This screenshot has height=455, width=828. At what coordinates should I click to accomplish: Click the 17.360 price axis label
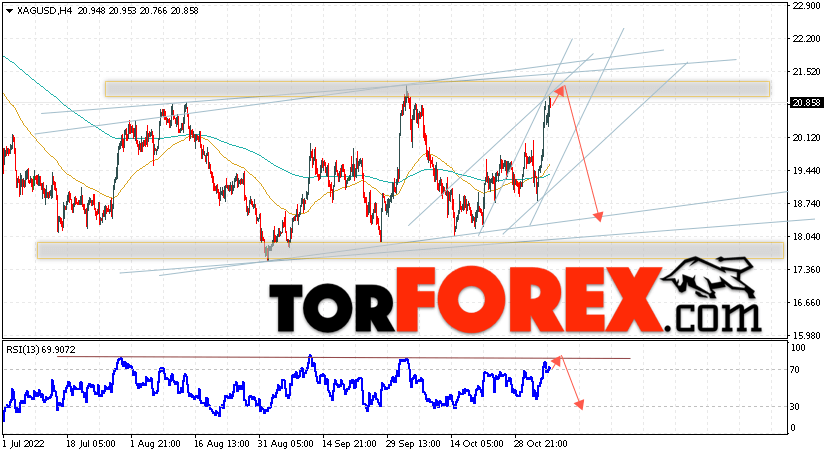pyautogui.click(x=806, y=269)
